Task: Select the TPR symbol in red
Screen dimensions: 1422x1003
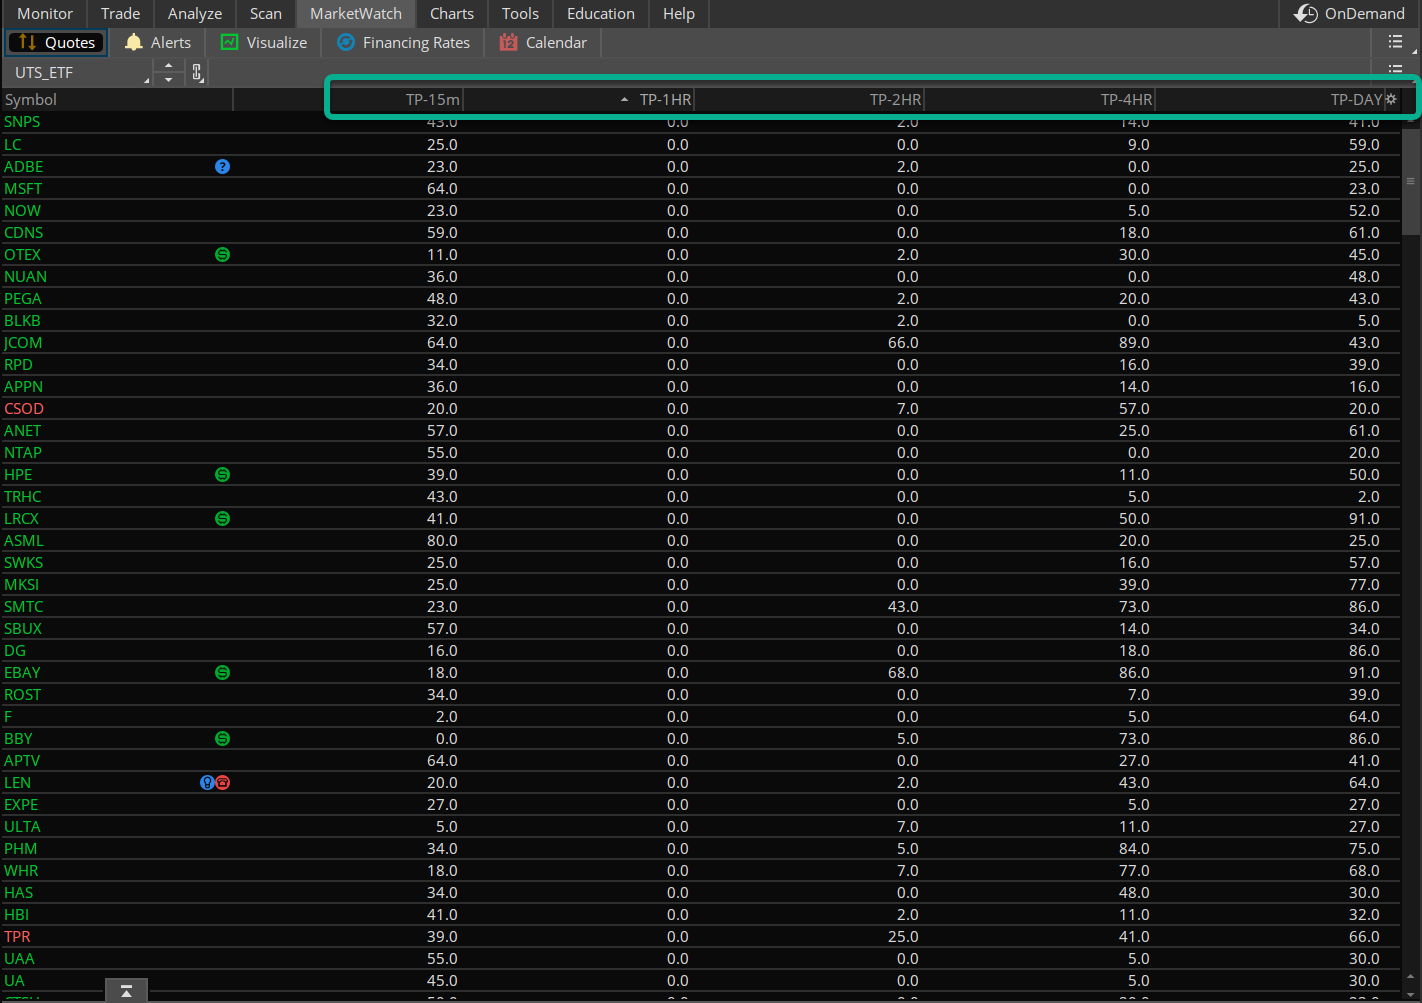Action: click(17, 937)
